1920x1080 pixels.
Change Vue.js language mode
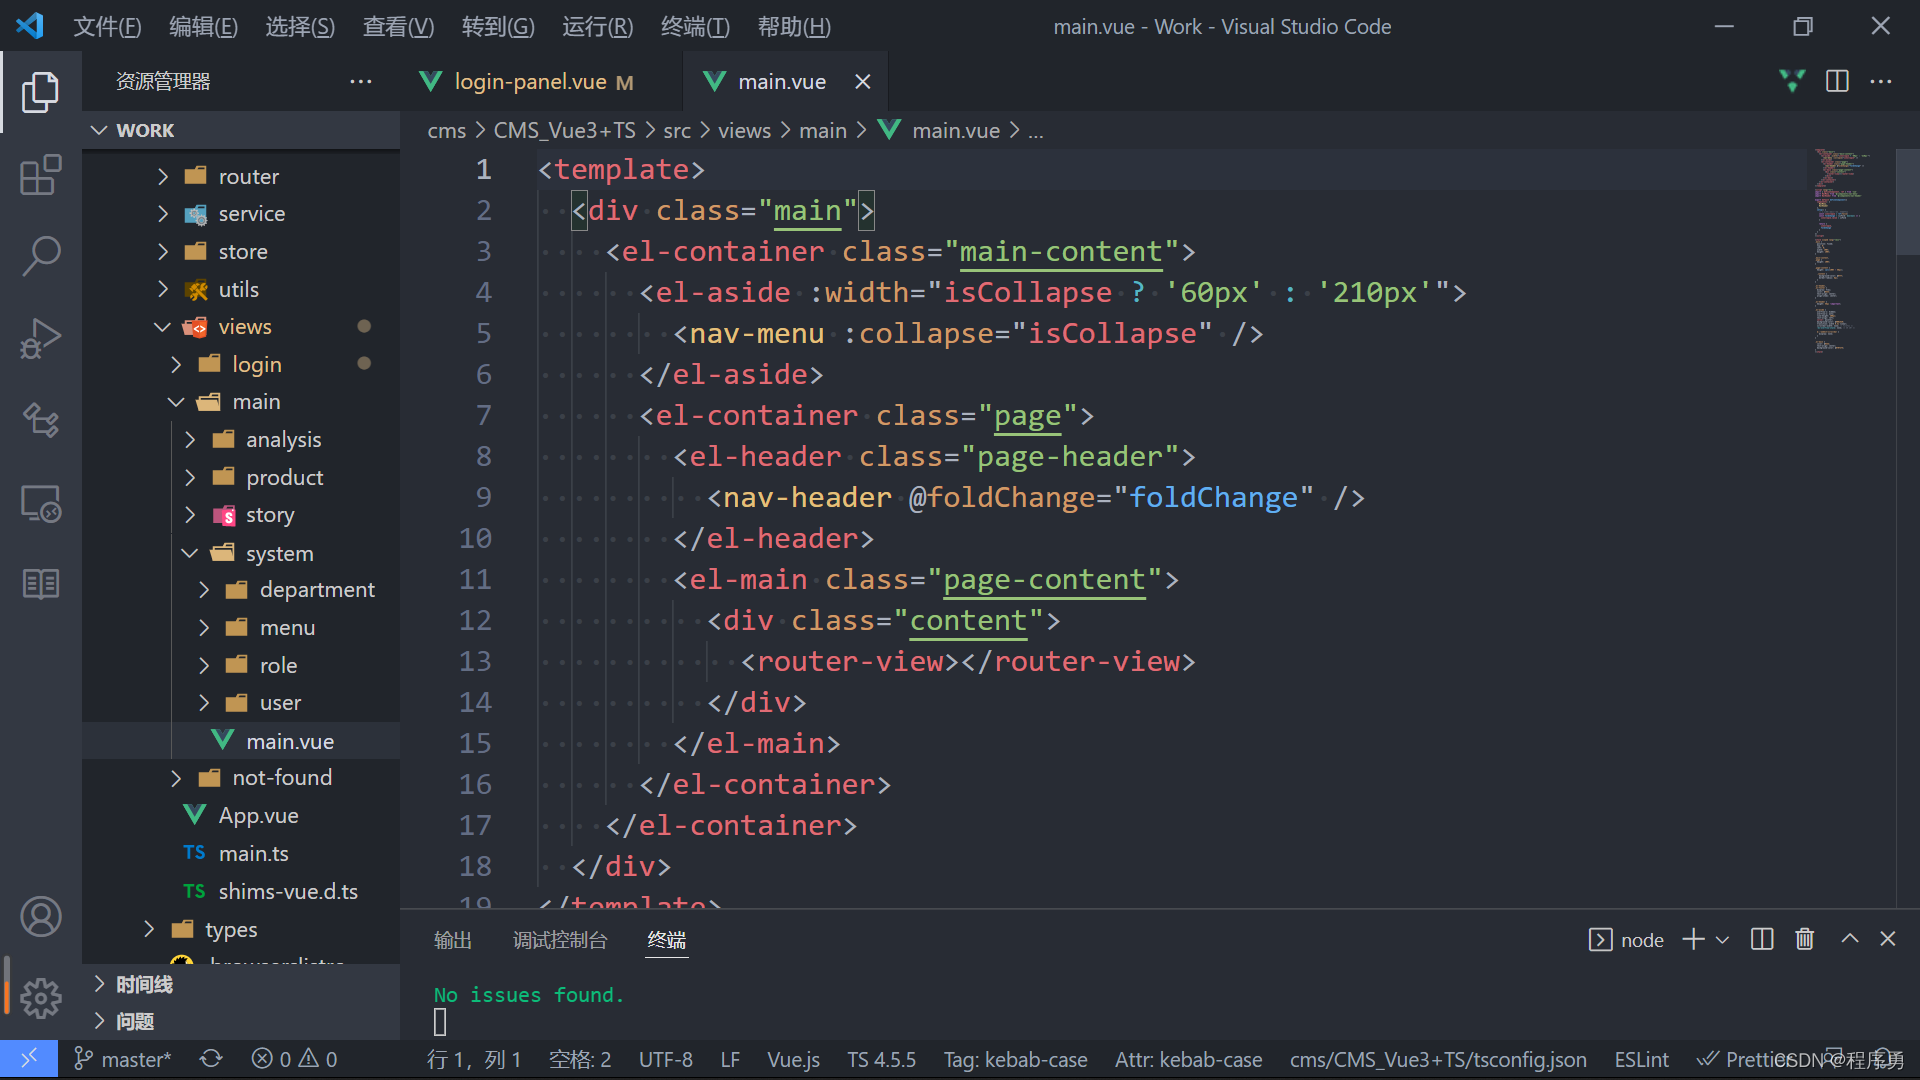pos(793,1059)
